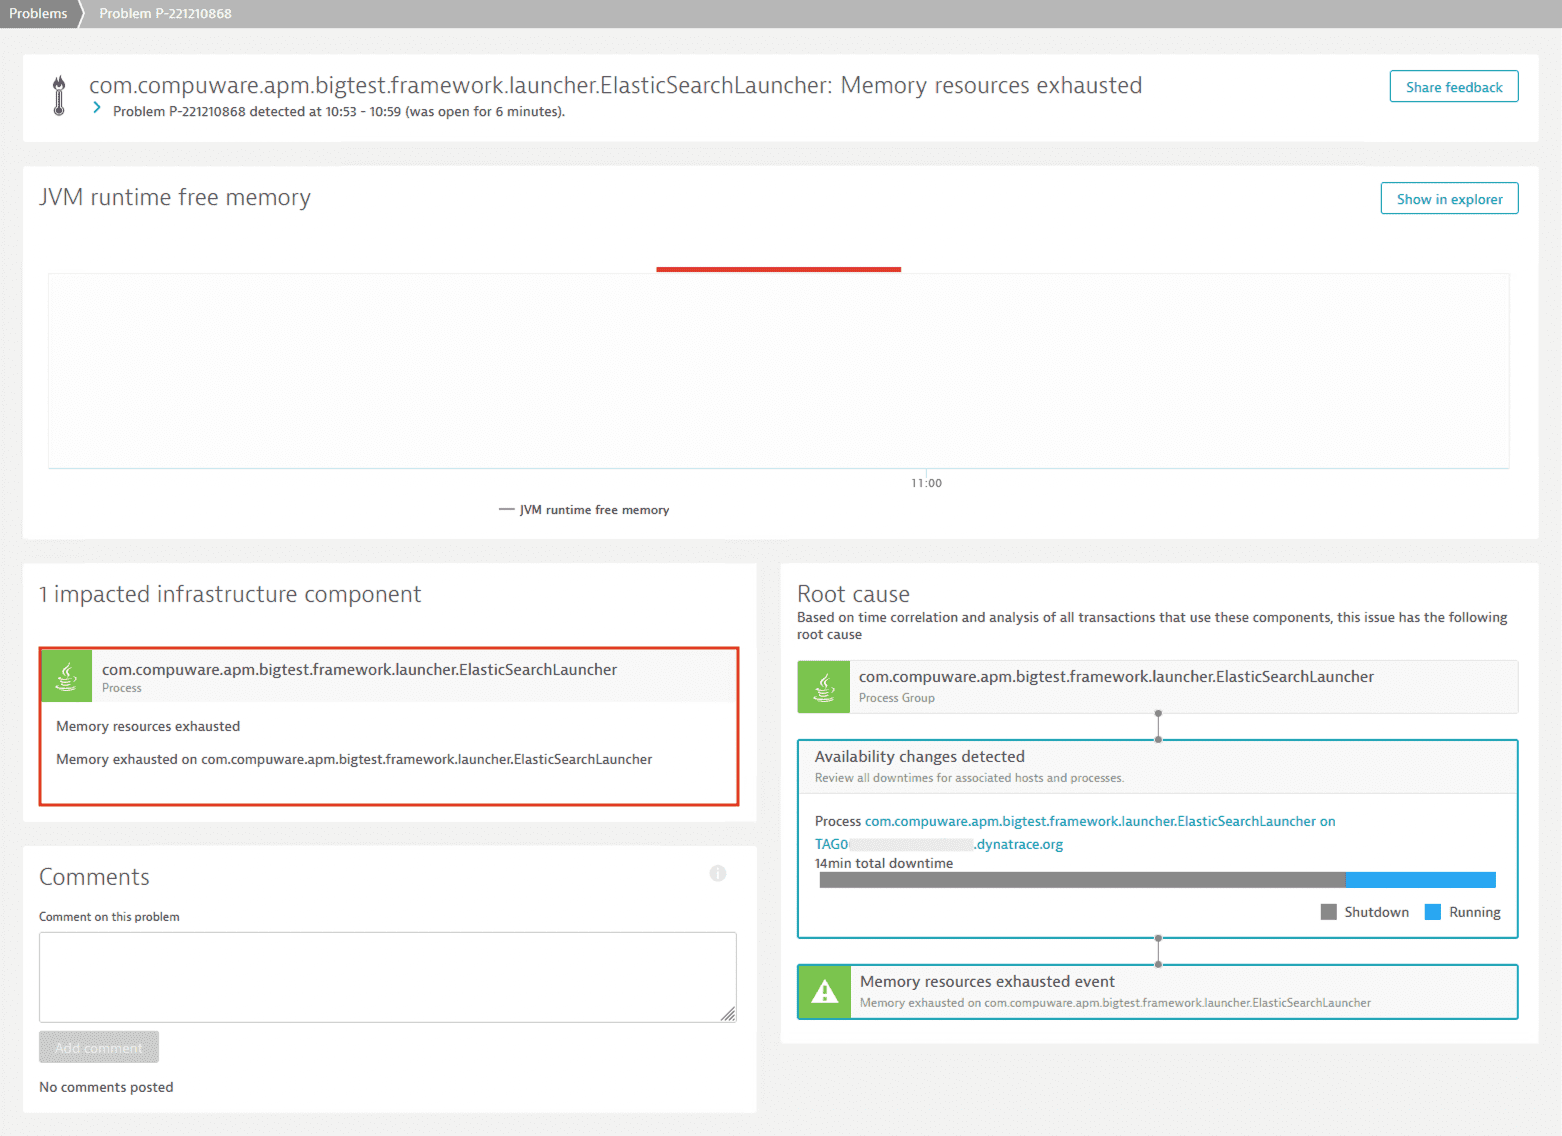Image resolution: width=1562 pixels, height=1136 pixels.
Task: Expand problem details chevron near detected time
Action: (97, 108)
